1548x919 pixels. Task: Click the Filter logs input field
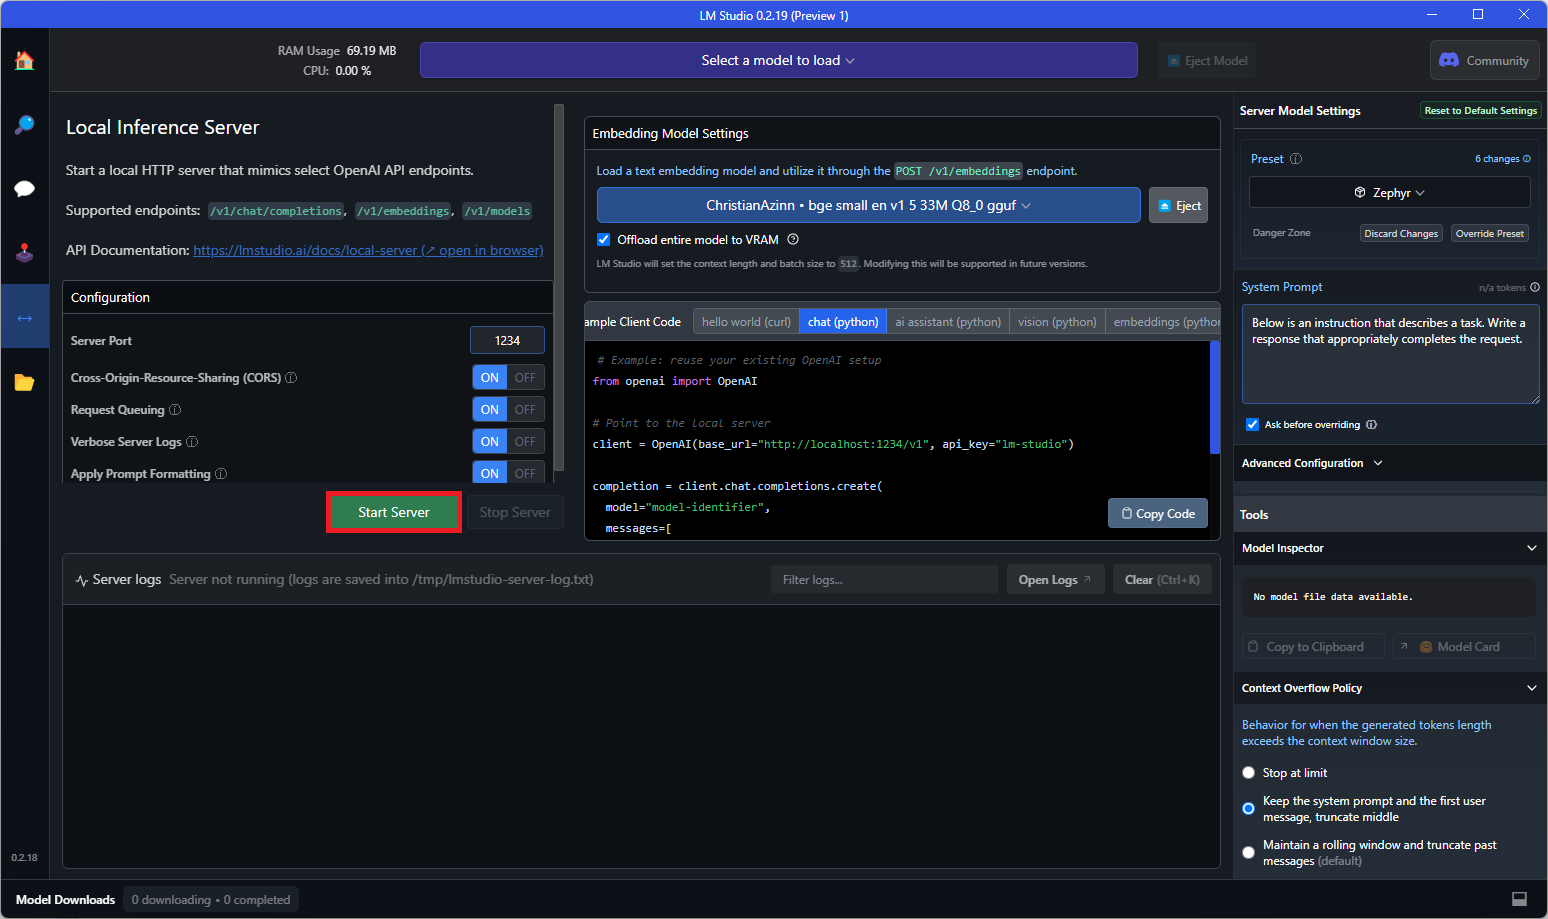tap(883, 580)
